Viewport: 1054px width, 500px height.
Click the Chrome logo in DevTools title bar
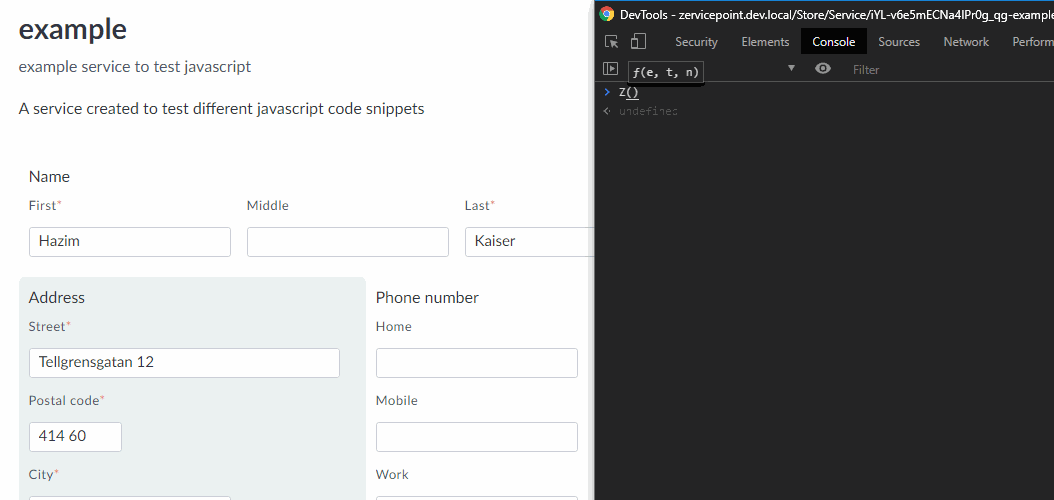pyautogui.click(x=606, y=14)
